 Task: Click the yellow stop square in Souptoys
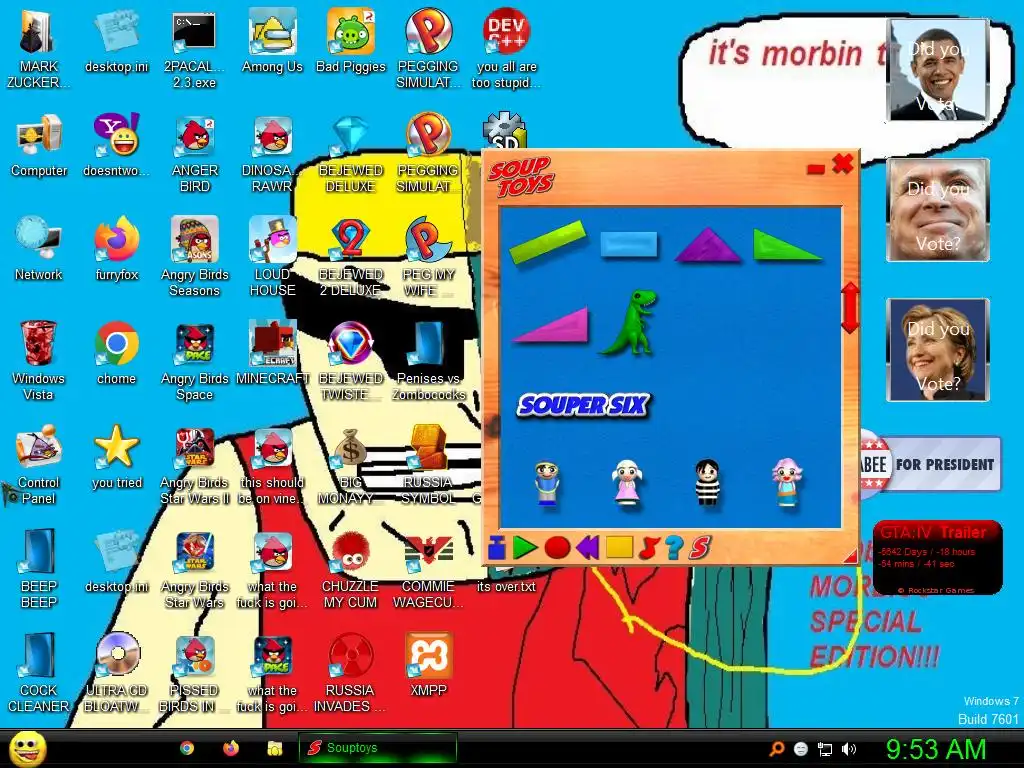[x=618, y=547]
